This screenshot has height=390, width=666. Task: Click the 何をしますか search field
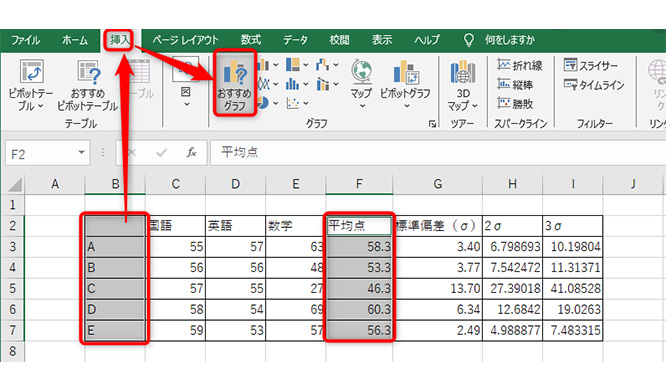tap(510, 40)
